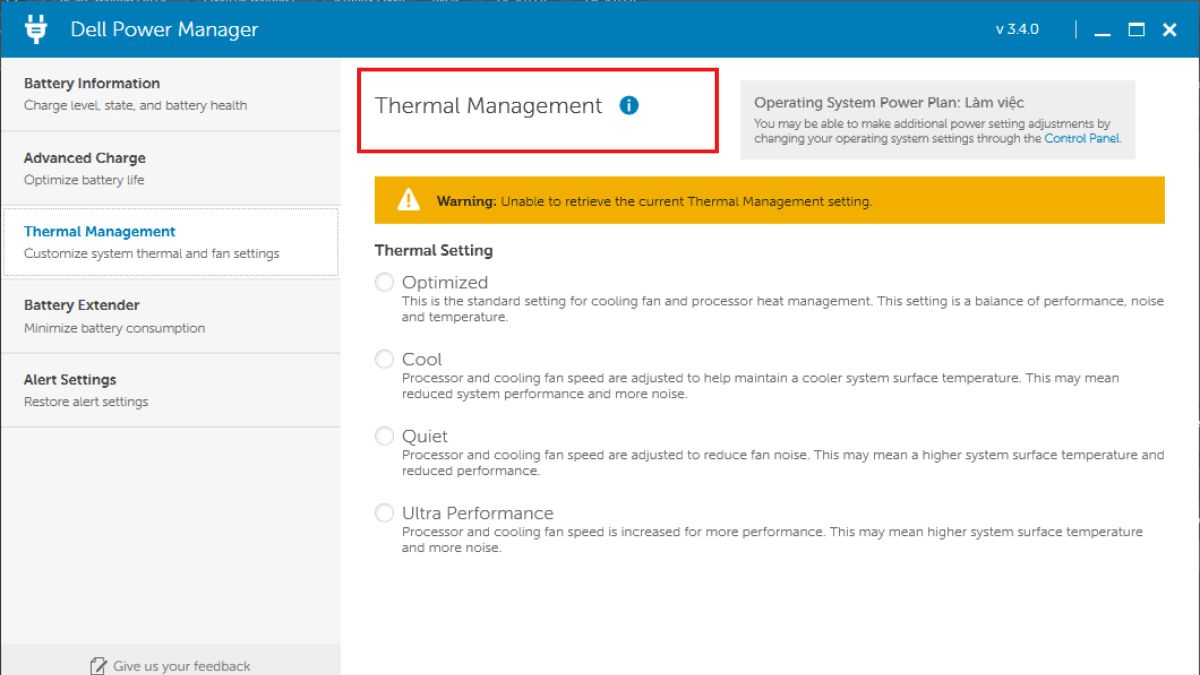This screenshot has width=1200, height=675.
Task: Maximize the Dell Power Manager window
Action: tap(1136, 30)
